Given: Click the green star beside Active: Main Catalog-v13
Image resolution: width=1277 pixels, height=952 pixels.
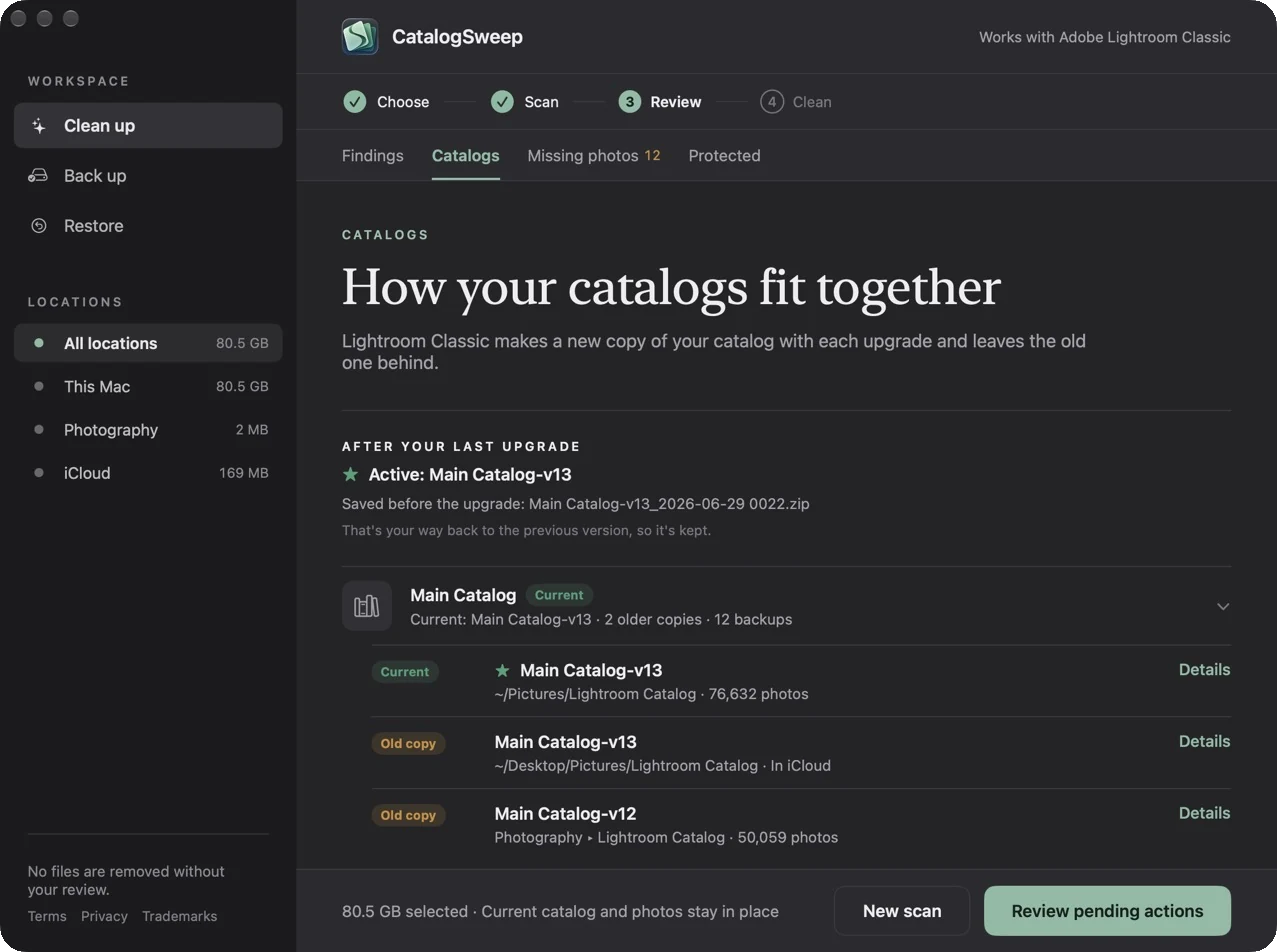Looking at the screenshot, I should [350, 474].
